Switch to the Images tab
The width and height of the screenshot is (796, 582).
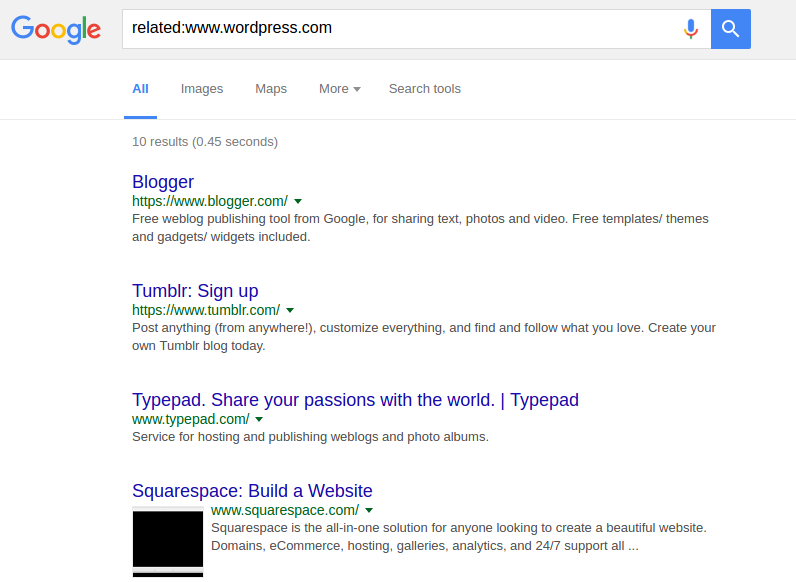[x=202, y=89]
